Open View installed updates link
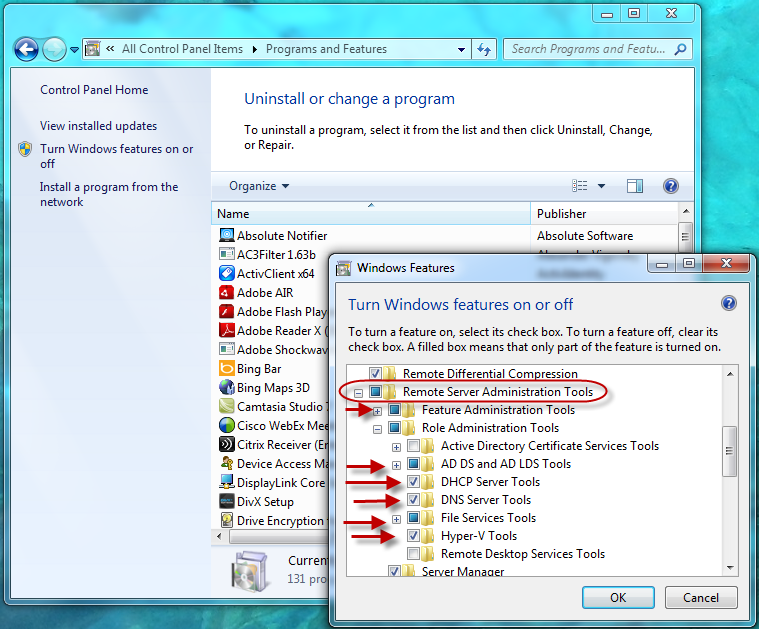759x629 pixels. (98, 126)
